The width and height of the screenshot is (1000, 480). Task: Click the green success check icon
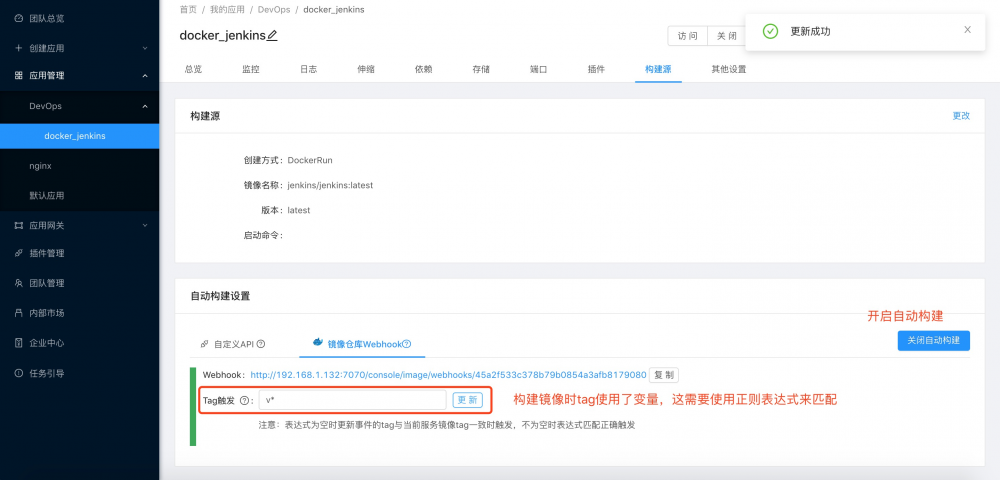pos(771,31)
